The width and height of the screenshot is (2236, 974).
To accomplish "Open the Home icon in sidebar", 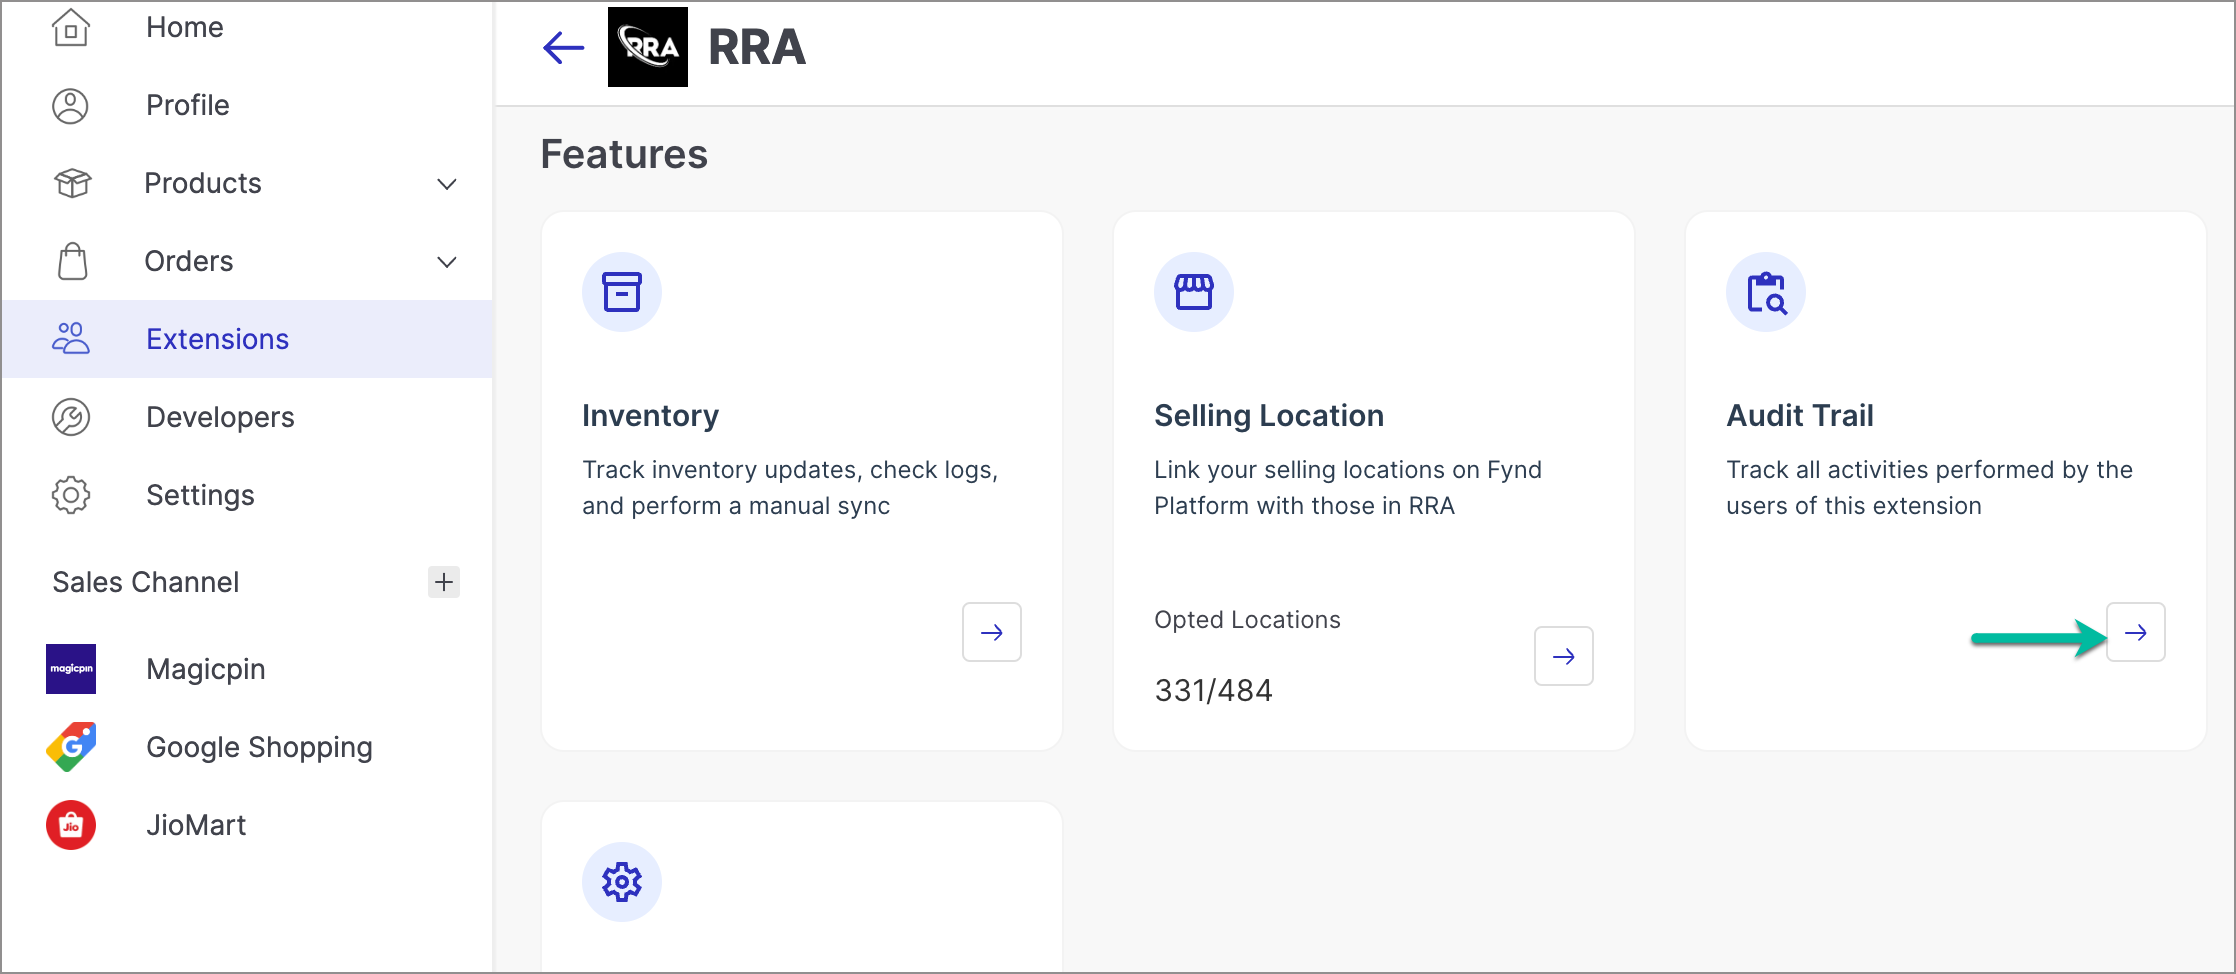I will click(x=71, y=27).
